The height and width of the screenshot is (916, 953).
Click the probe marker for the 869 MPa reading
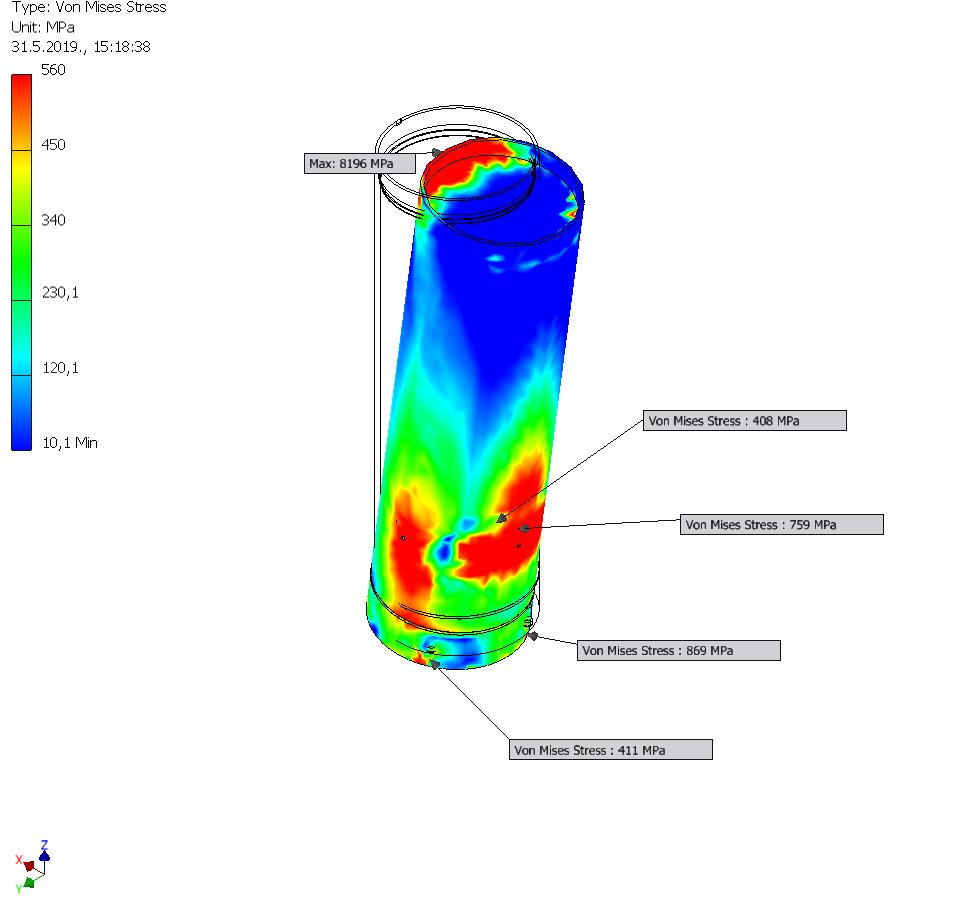533,635
